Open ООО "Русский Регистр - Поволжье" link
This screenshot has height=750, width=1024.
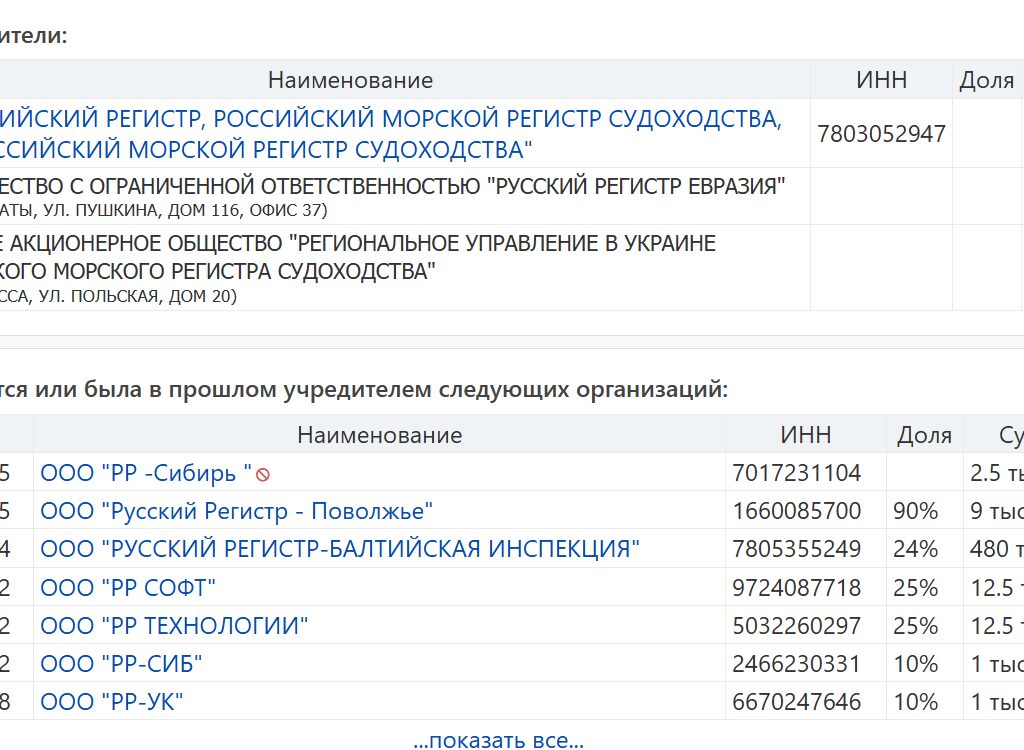coord(236,511)
